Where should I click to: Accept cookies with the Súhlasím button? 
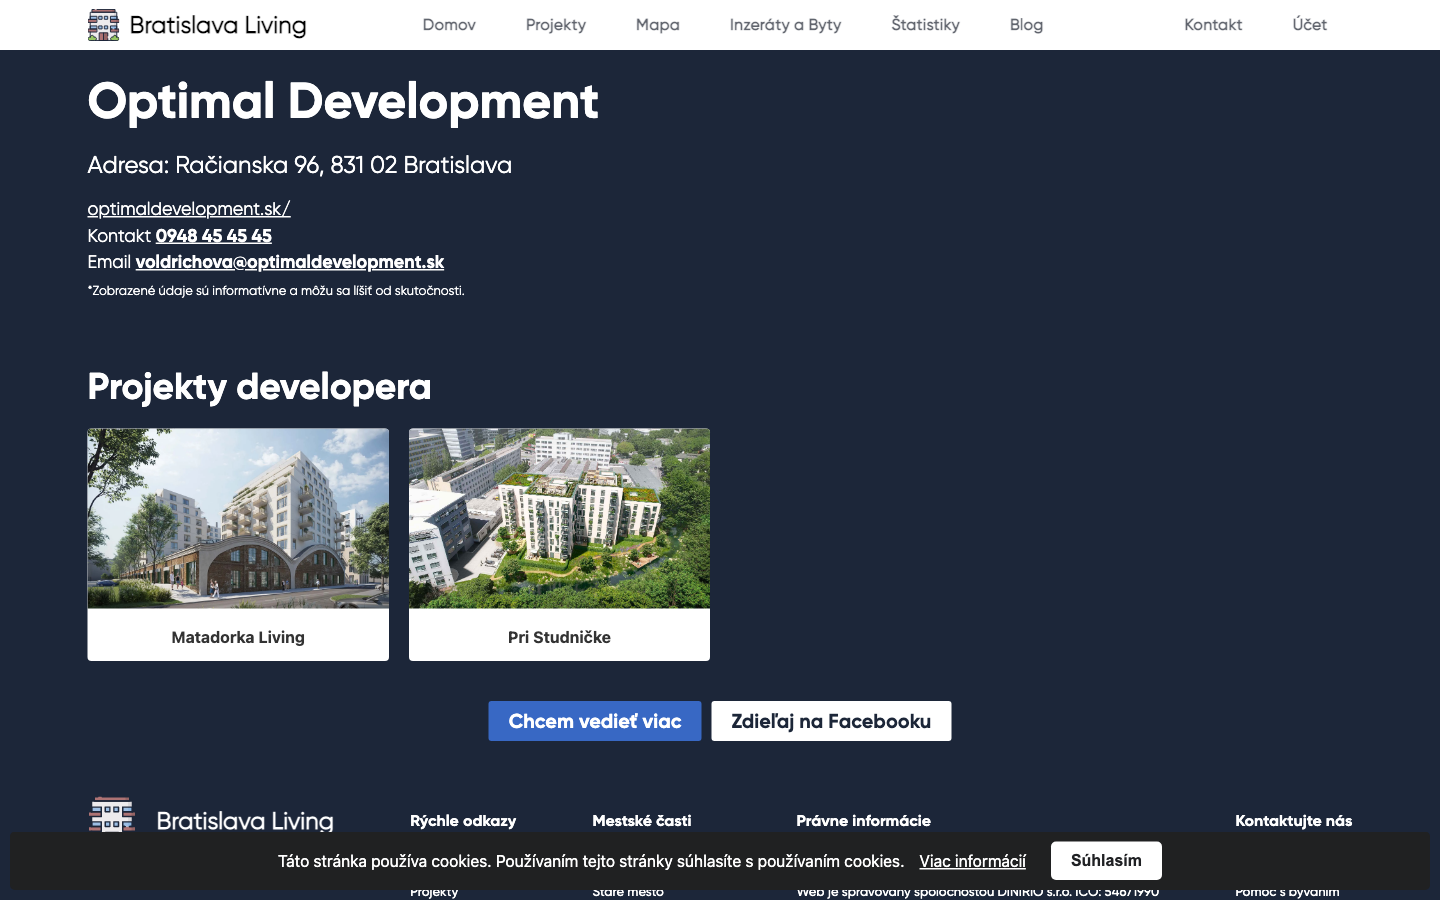(1106, 861)
